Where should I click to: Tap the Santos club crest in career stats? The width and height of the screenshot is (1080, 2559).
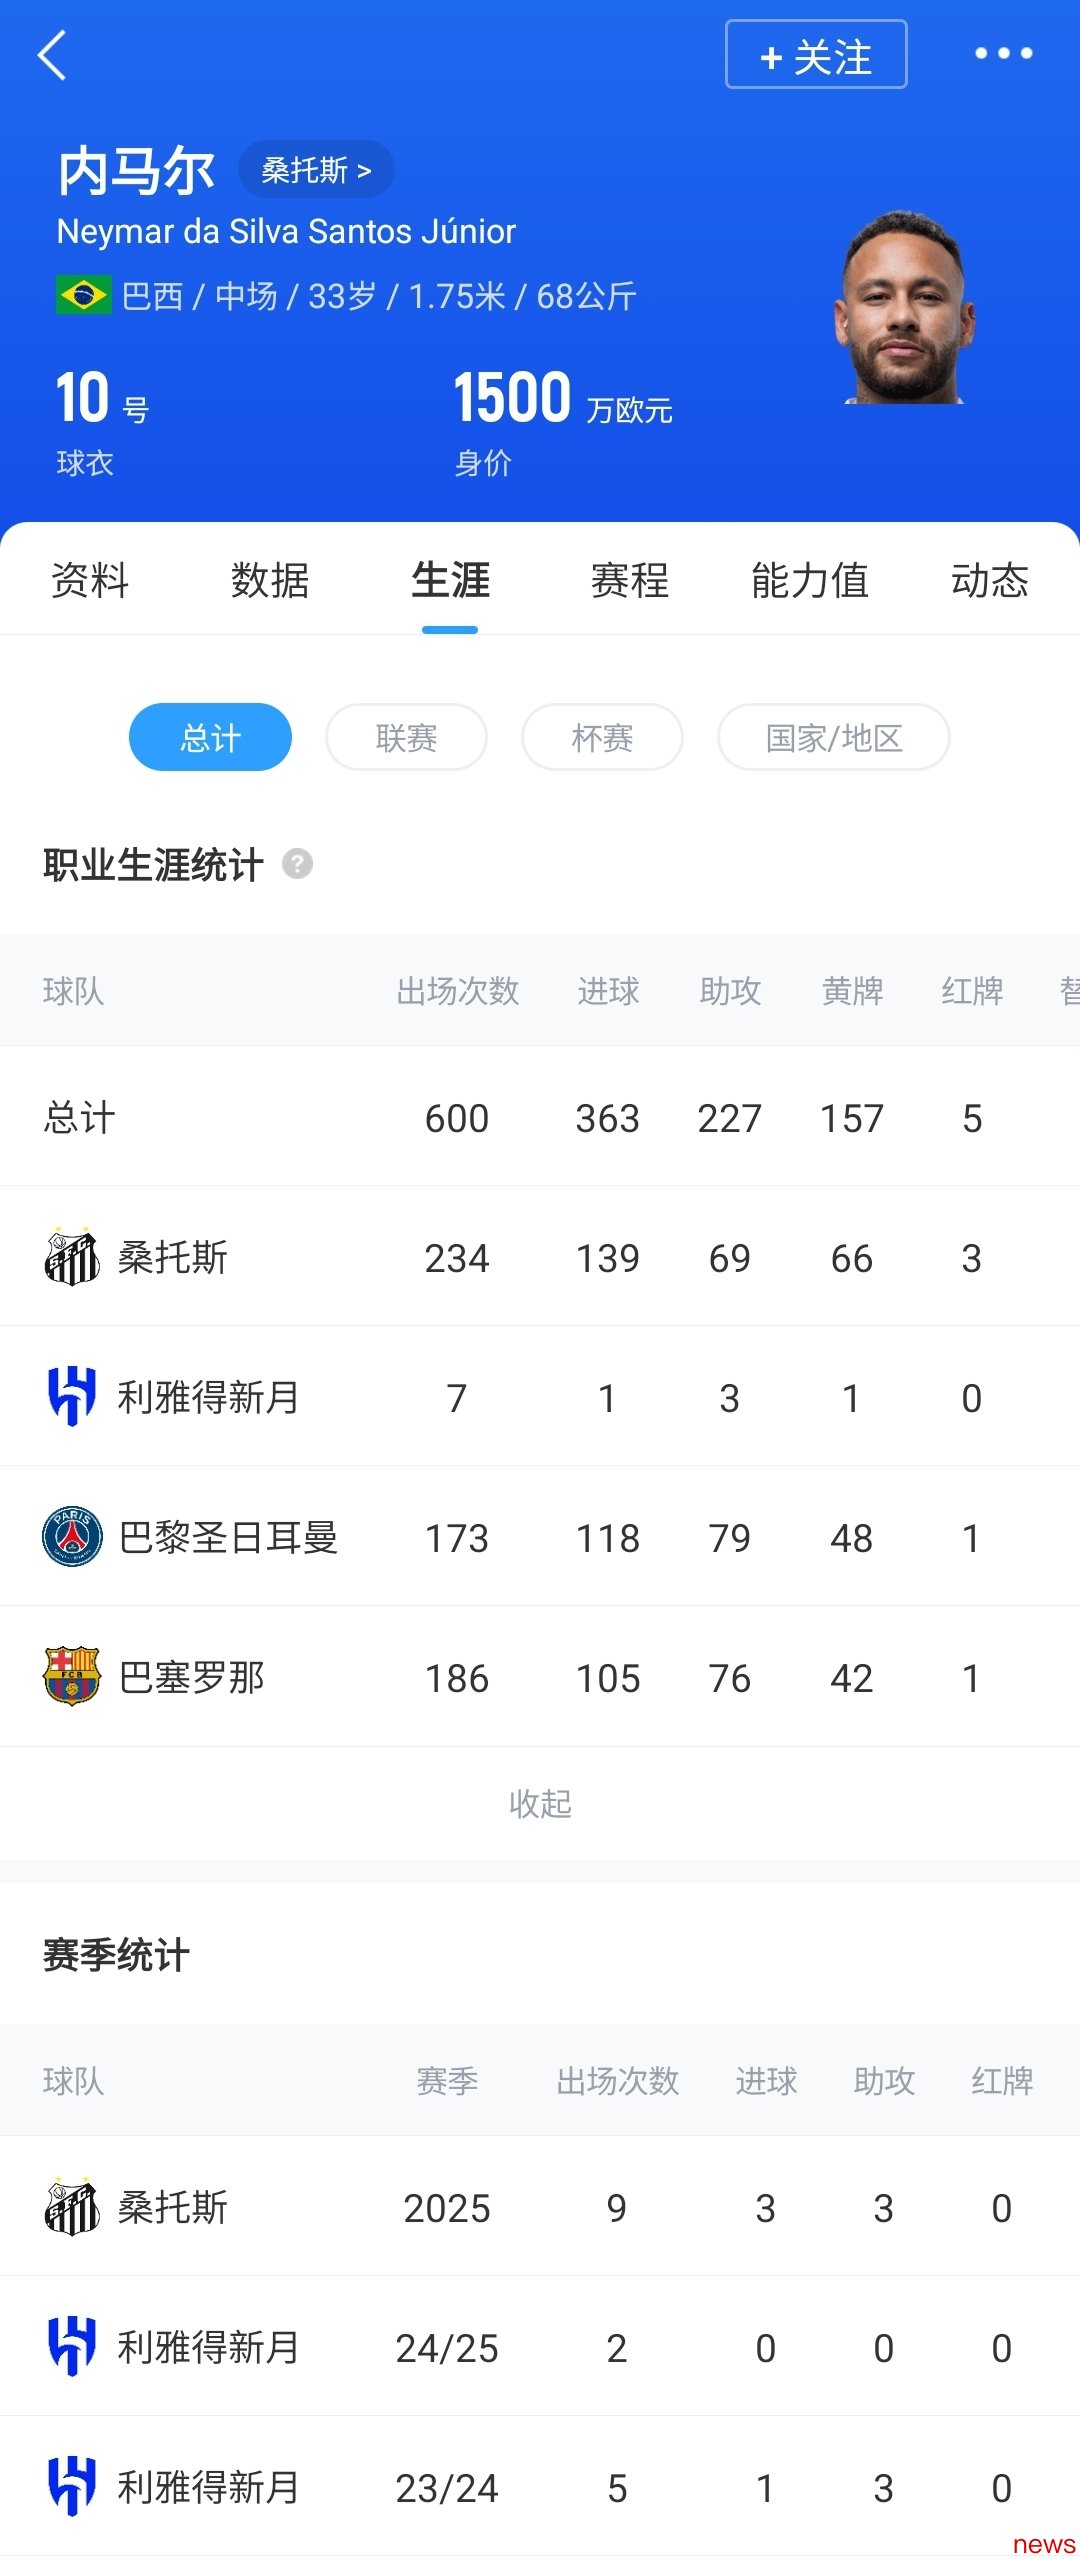pos(72,1256)
